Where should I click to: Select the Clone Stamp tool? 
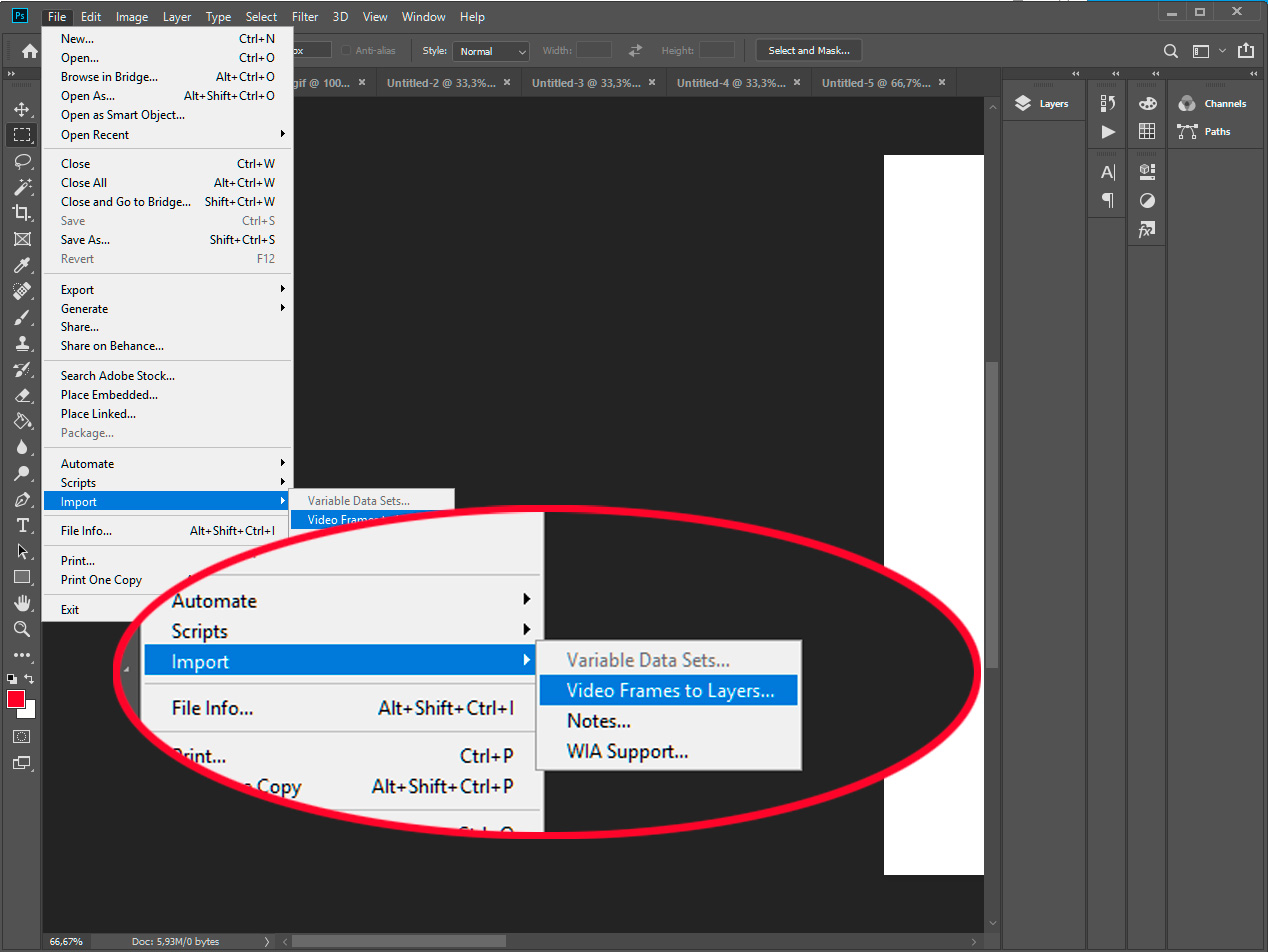tap(22, 345)
